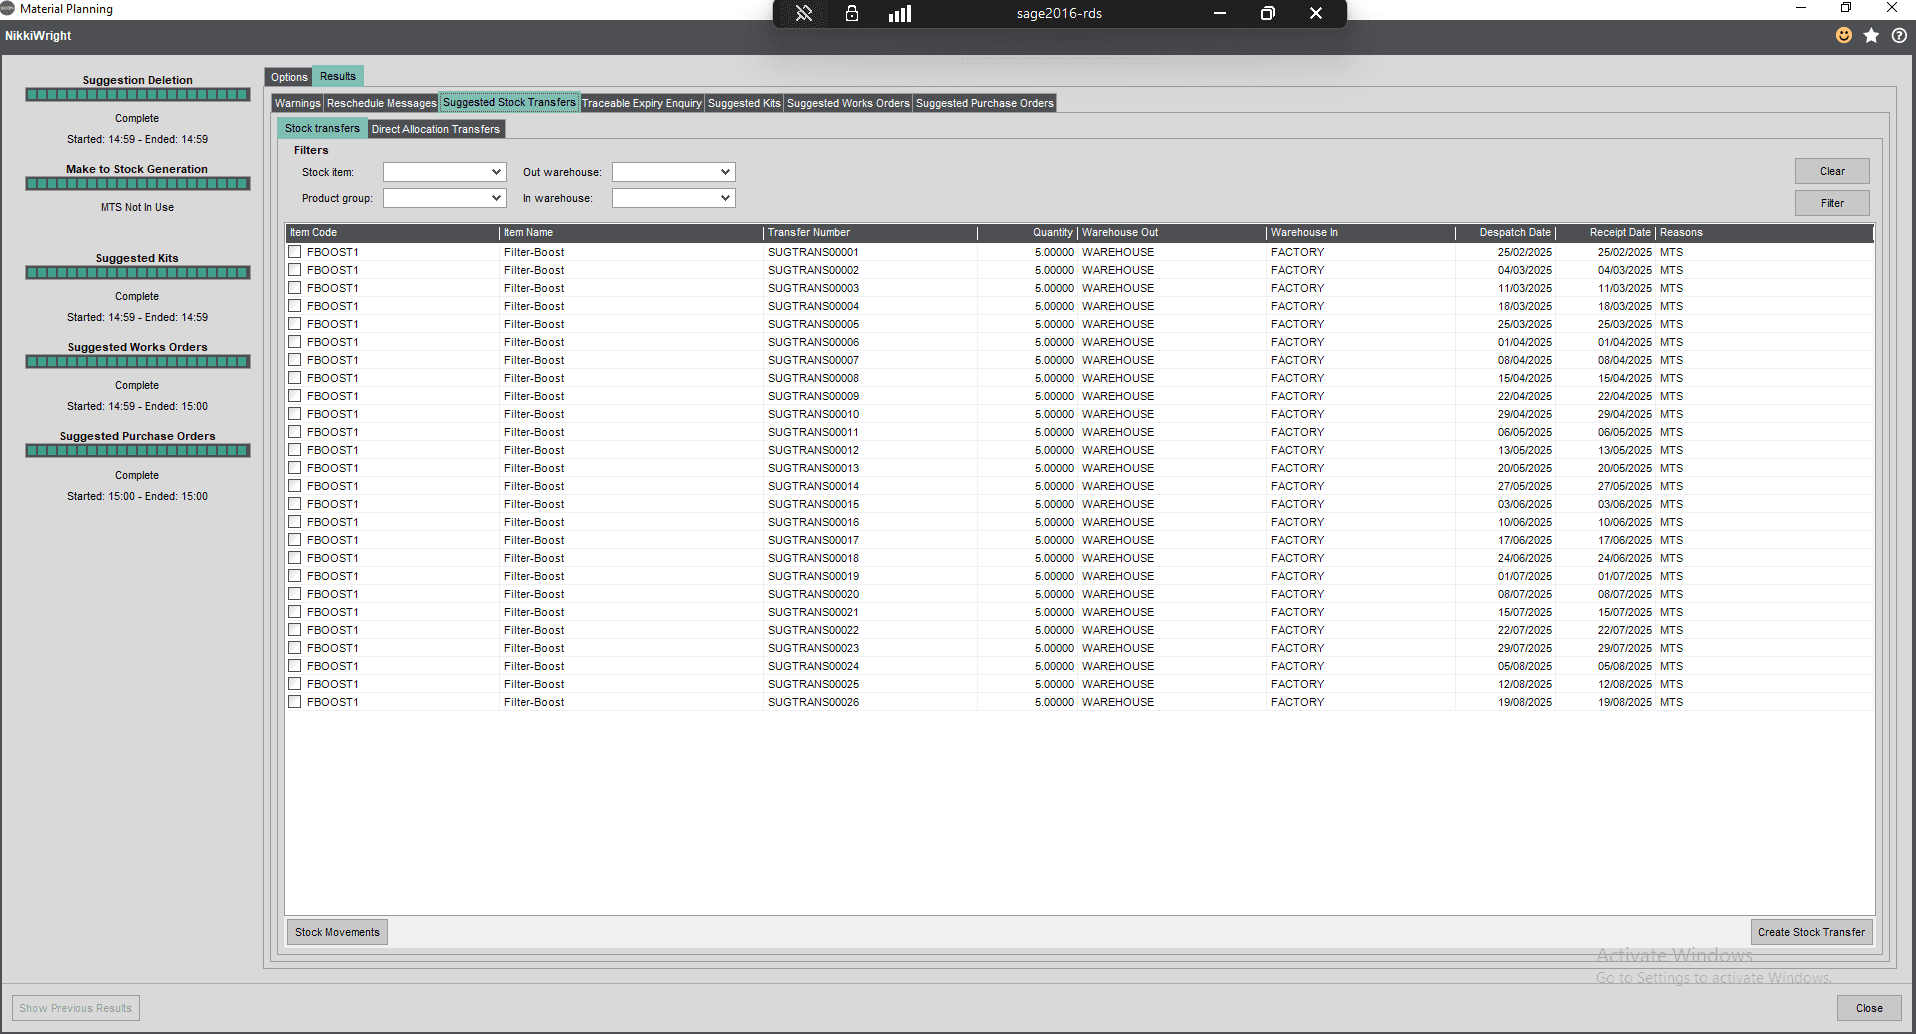Open the Suggested Purchase Orders tab
This screenshot has height=1034, width=1916.
[x=985, y=103]
